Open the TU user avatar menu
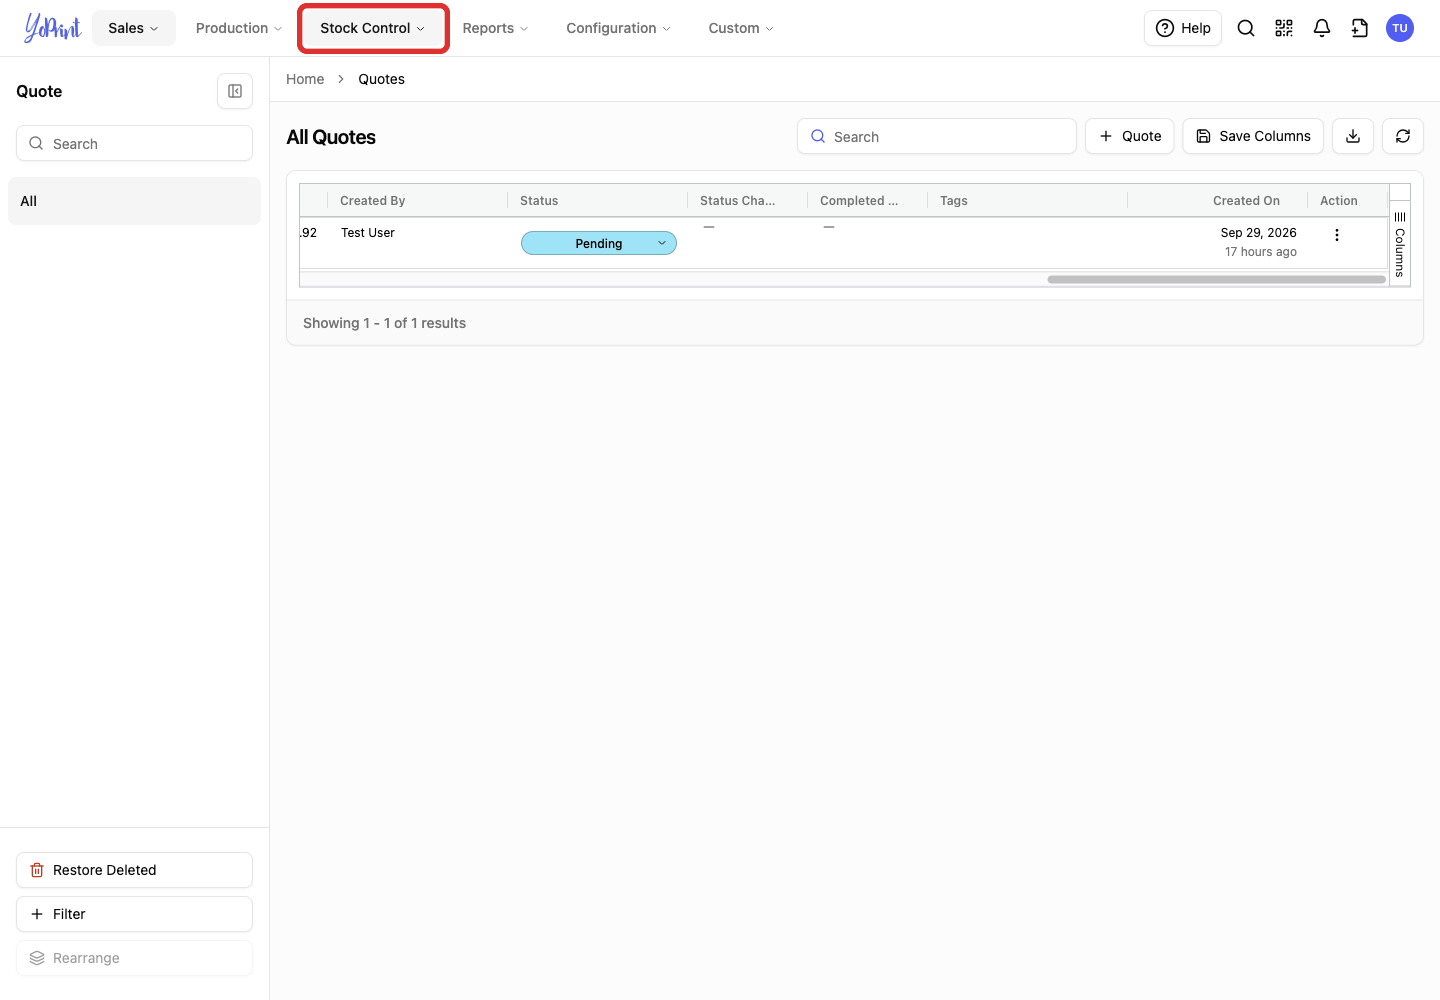Image resolution: width=1440 pixels, height=1000 pixels. pyautogui.click(x=1400, y=28)
